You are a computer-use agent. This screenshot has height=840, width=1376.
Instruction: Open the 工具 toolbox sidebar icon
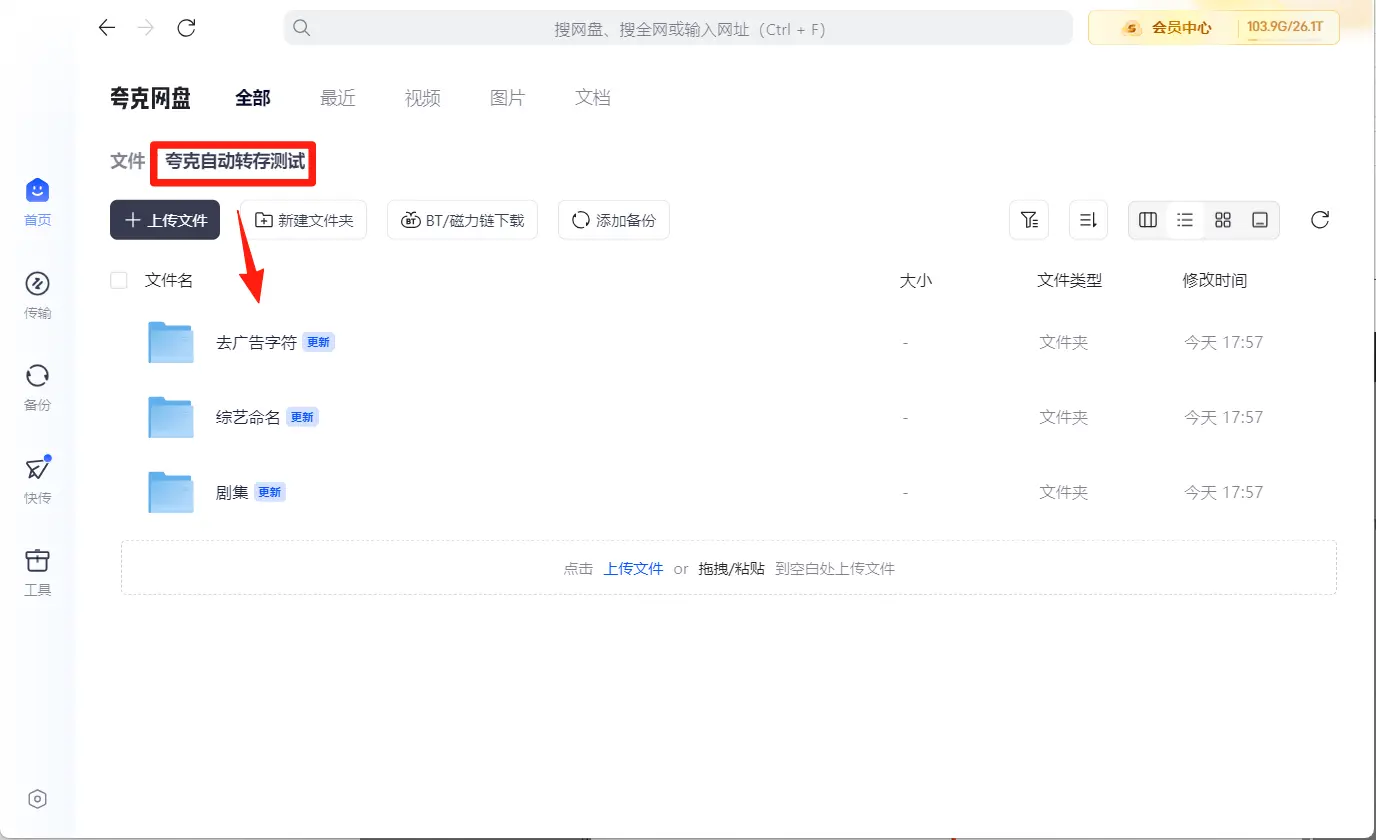(x=37, y=561)
